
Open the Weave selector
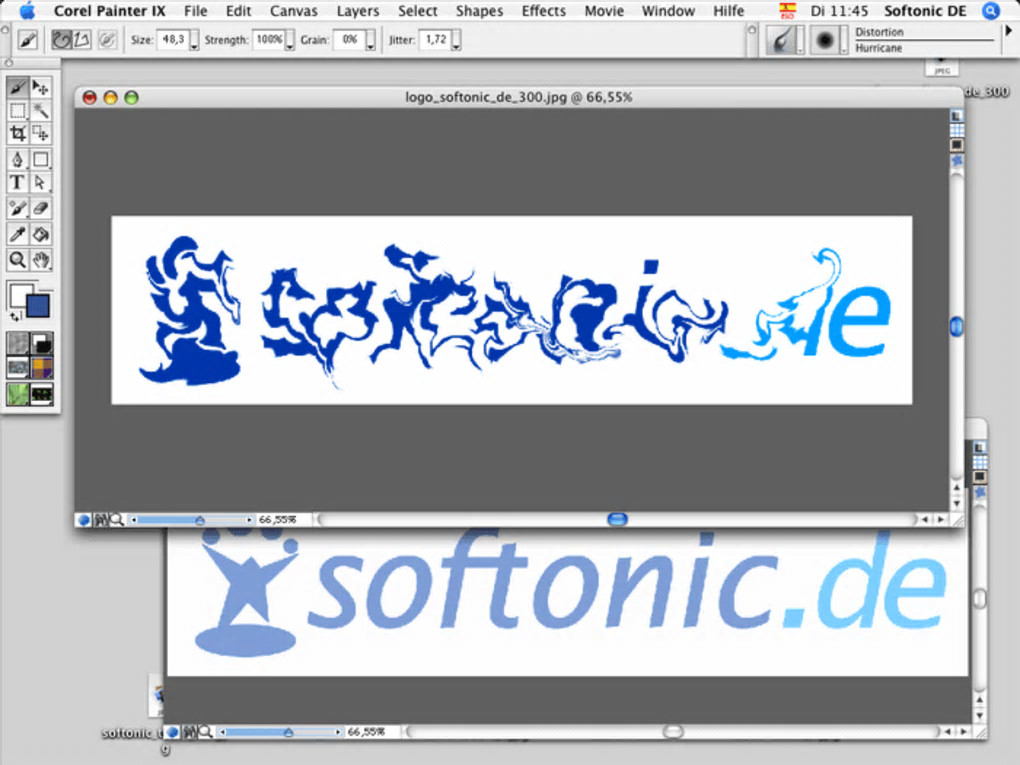pyautogui.click(x=42, y=368)
